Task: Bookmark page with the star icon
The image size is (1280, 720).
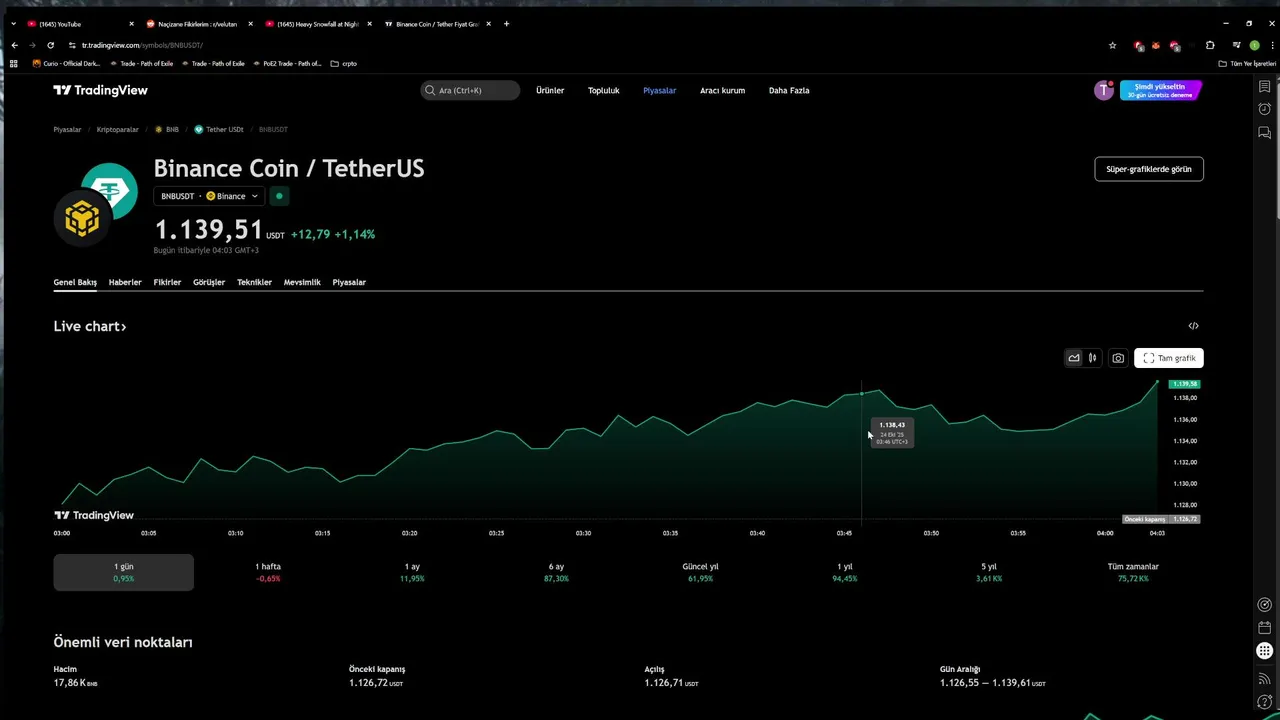Action: 1112,45
